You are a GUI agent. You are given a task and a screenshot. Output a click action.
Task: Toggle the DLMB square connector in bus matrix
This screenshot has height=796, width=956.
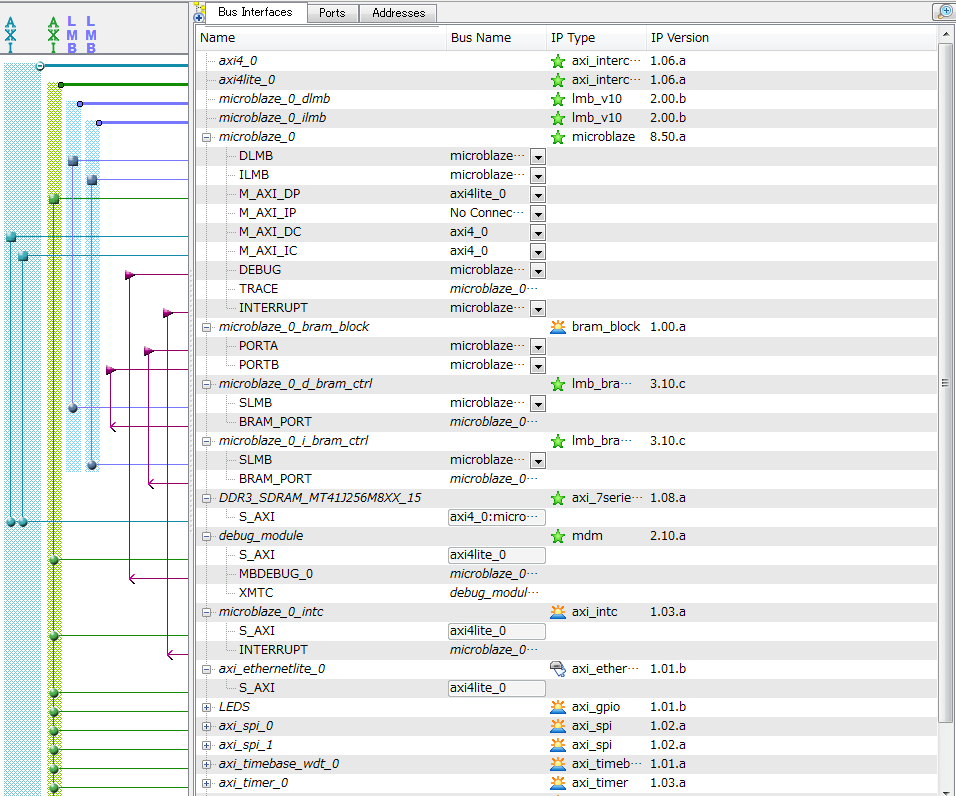(x=73, y=161)
